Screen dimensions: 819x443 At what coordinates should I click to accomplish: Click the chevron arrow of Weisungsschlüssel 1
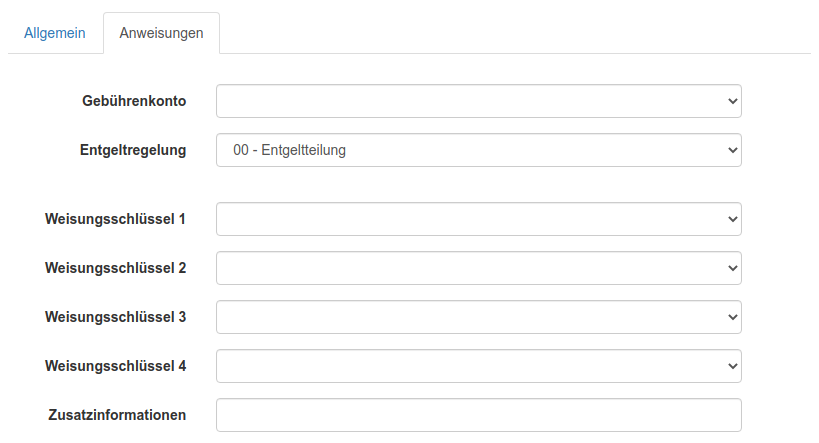(x=732, y=219)
